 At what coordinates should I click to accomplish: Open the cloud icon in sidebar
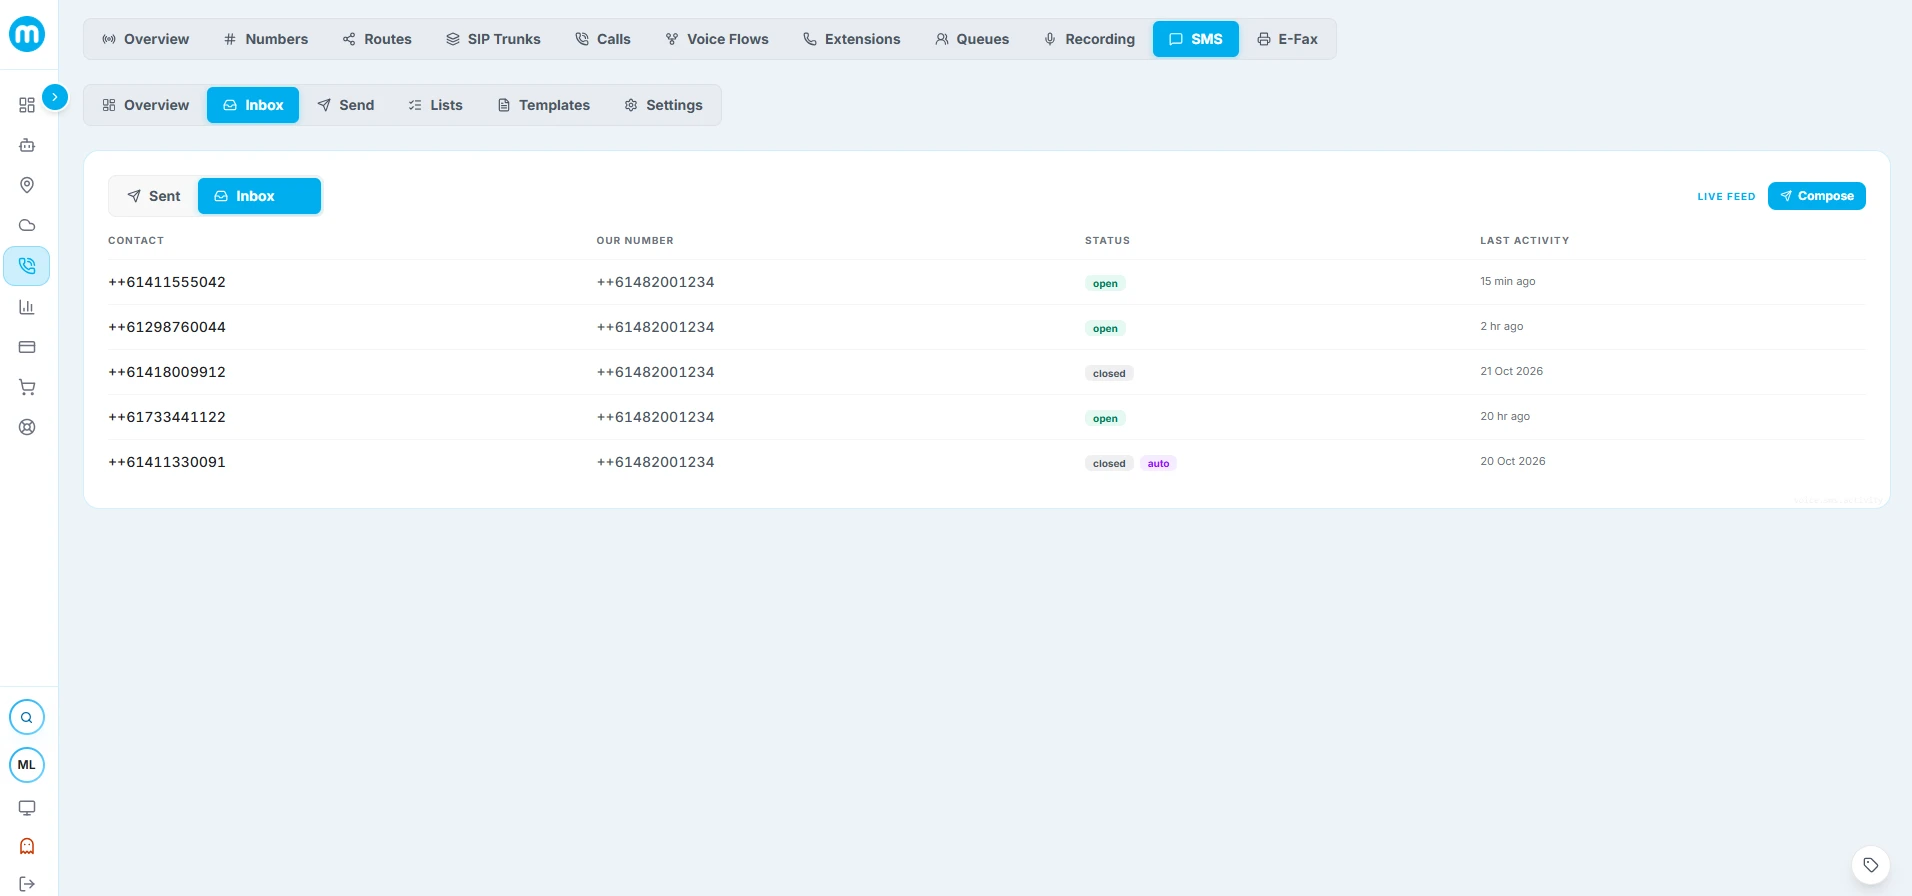coord(27,225)
